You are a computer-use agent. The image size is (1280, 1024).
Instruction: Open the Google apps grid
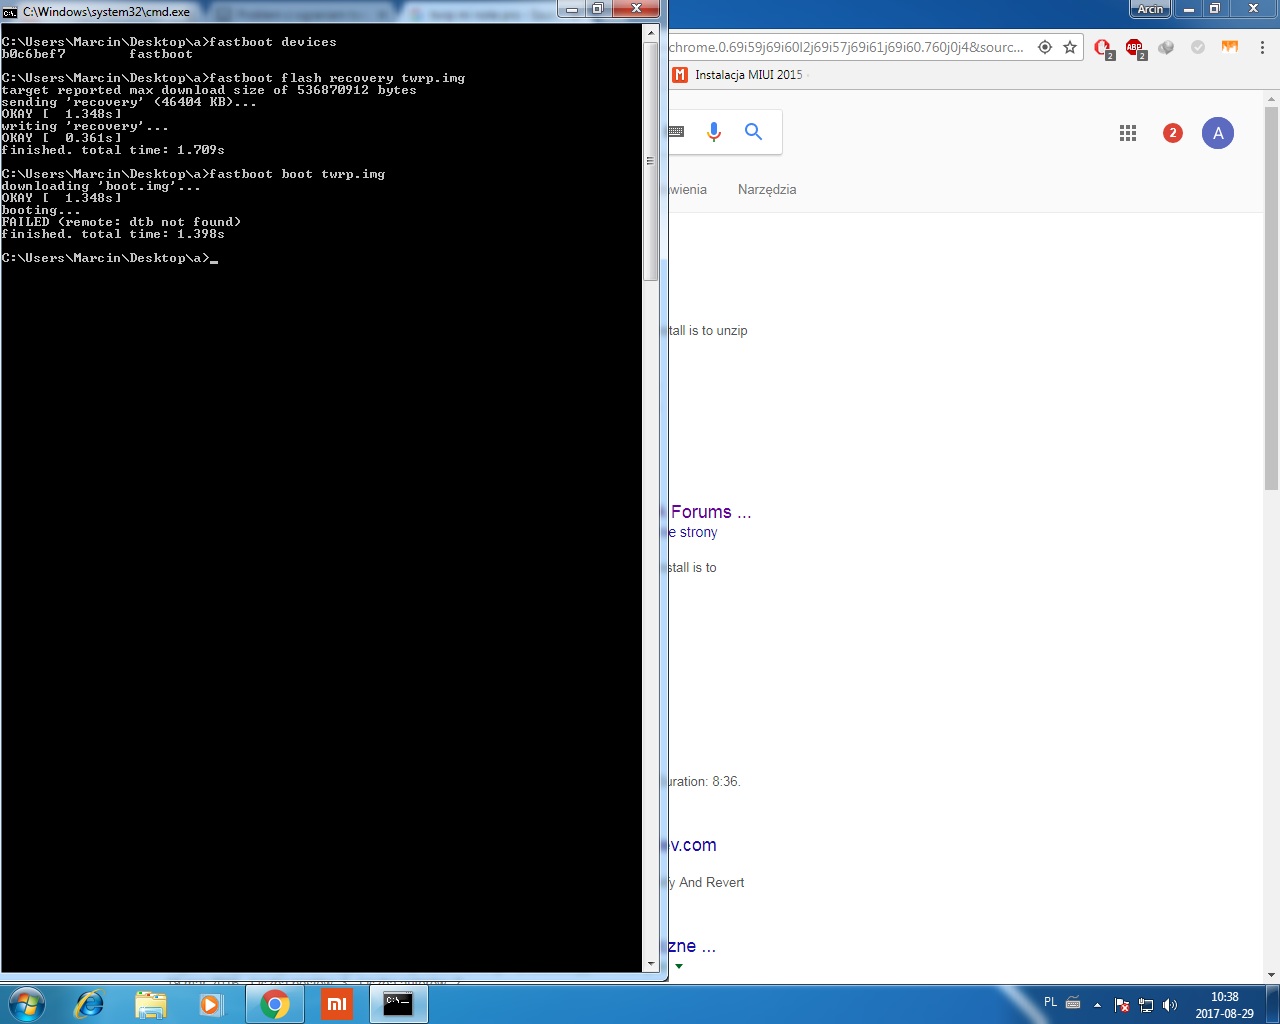[x=1128, y=133]
